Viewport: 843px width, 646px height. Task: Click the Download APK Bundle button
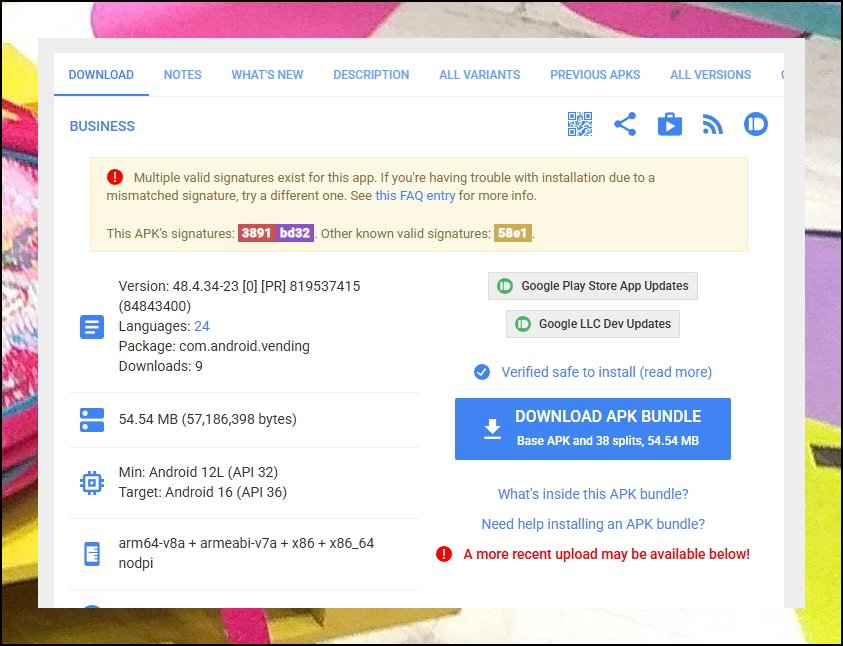coord(592,429)
